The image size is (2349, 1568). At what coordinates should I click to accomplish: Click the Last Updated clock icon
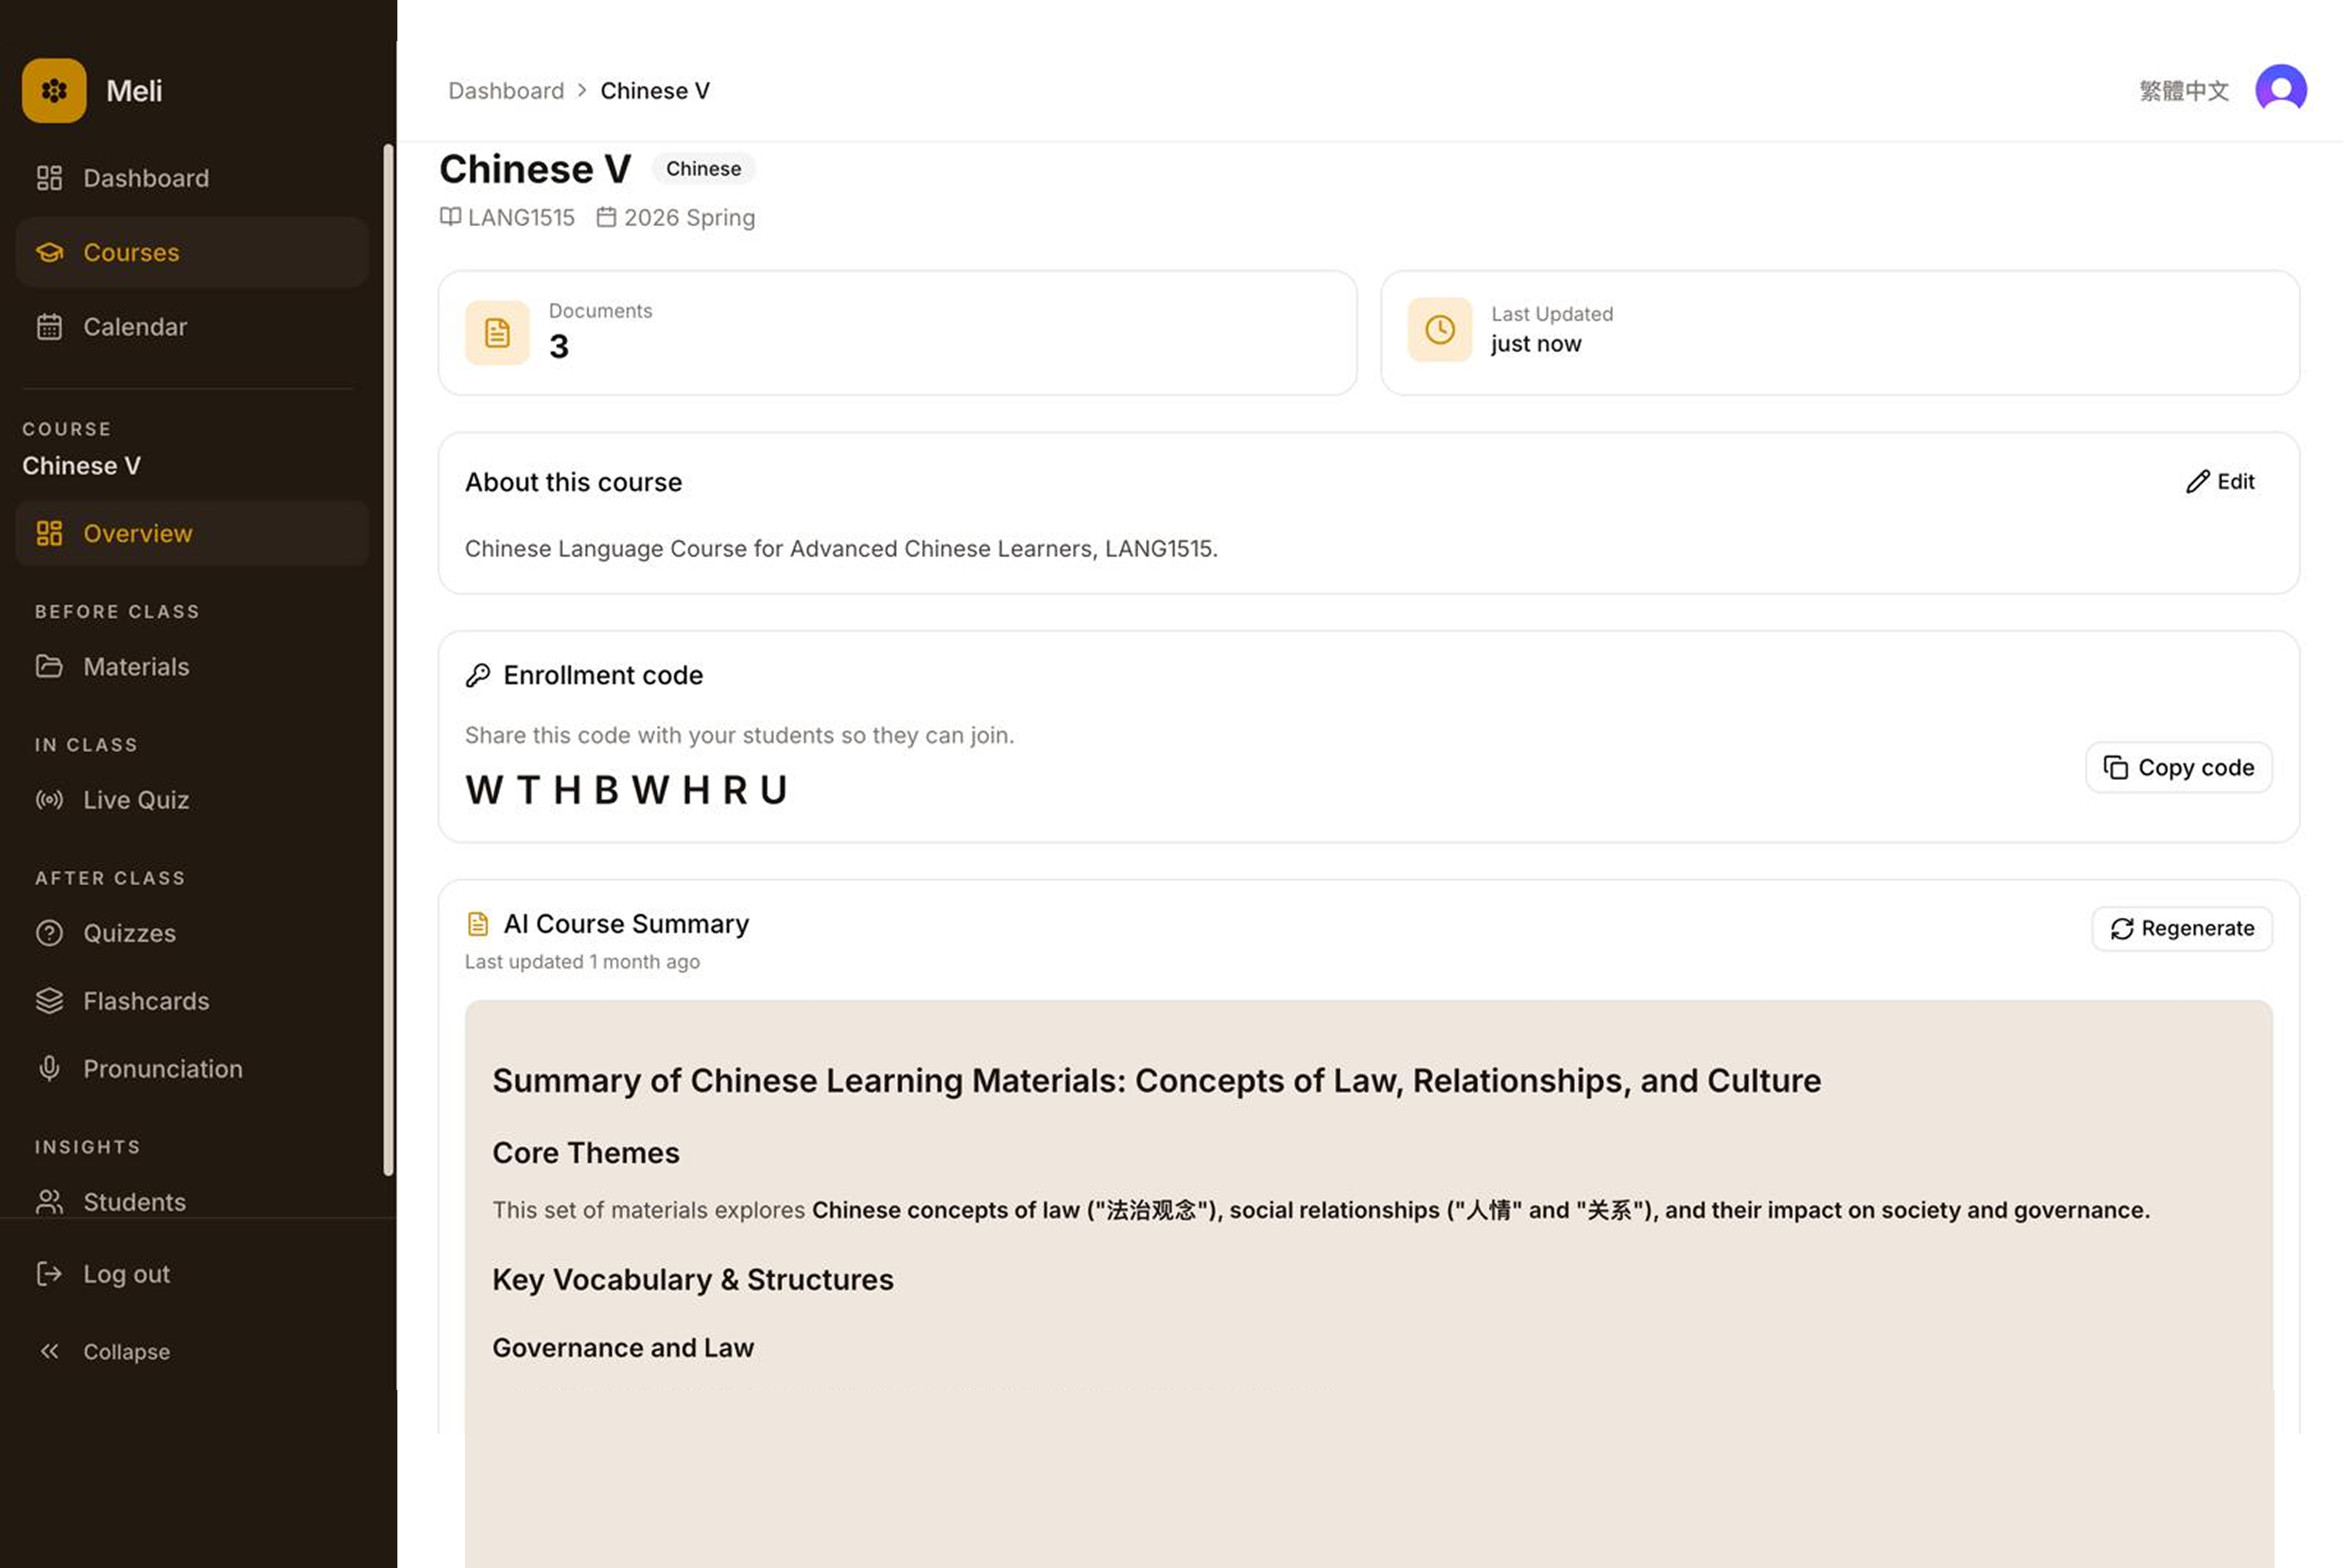1440,330
